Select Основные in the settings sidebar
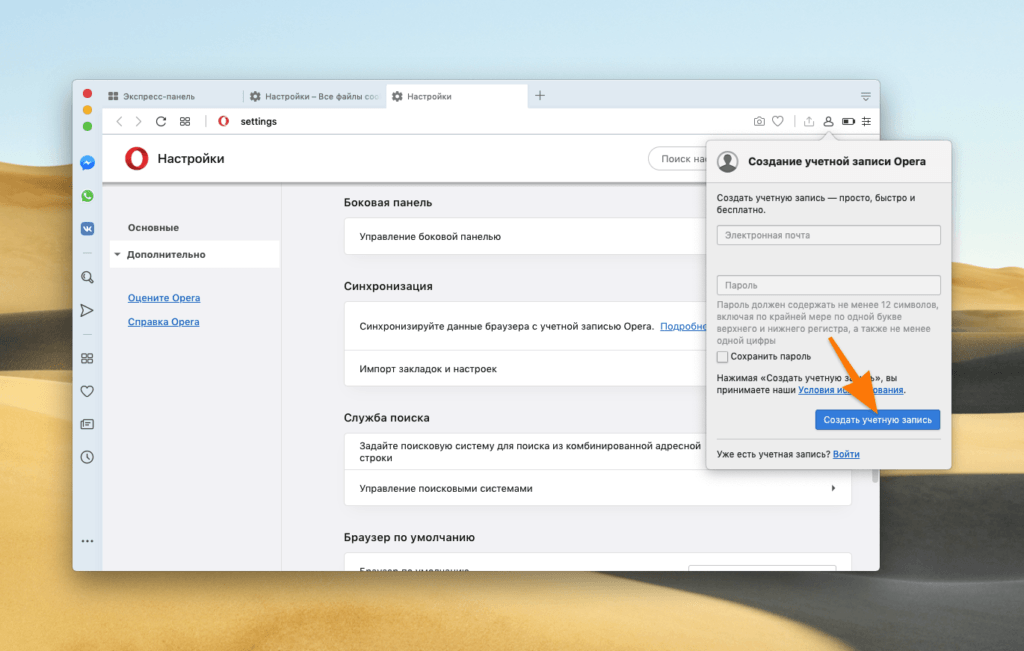This screenshot has height=651, width=1024. pos(153,228)
